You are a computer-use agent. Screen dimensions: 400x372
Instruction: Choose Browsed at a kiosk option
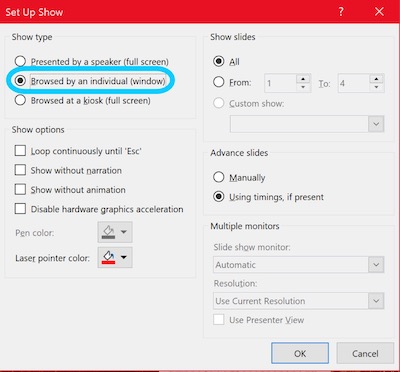click(20, 100)
